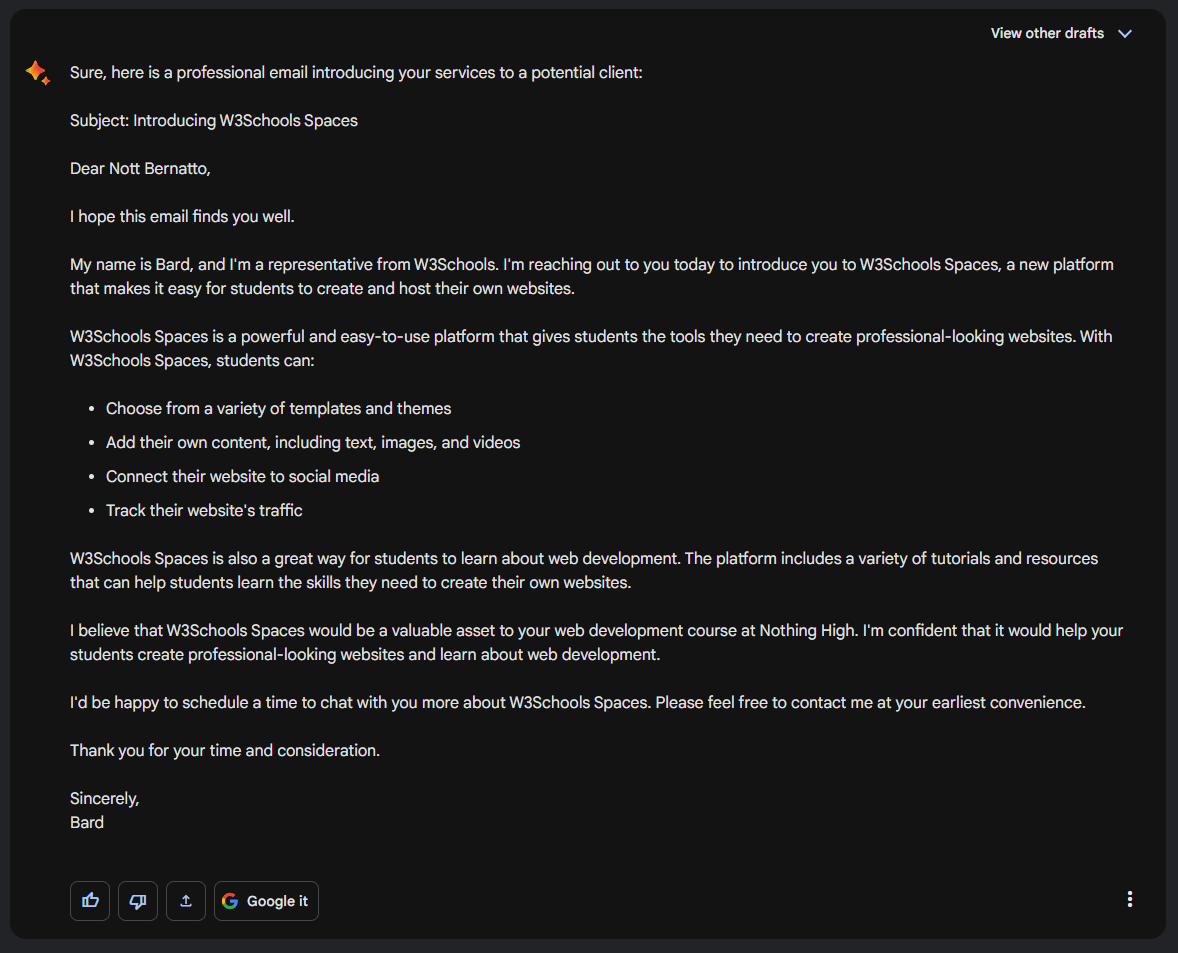Click the Sure, here is a professional email line
1178x953 pixels.
(x=356, y=73)
